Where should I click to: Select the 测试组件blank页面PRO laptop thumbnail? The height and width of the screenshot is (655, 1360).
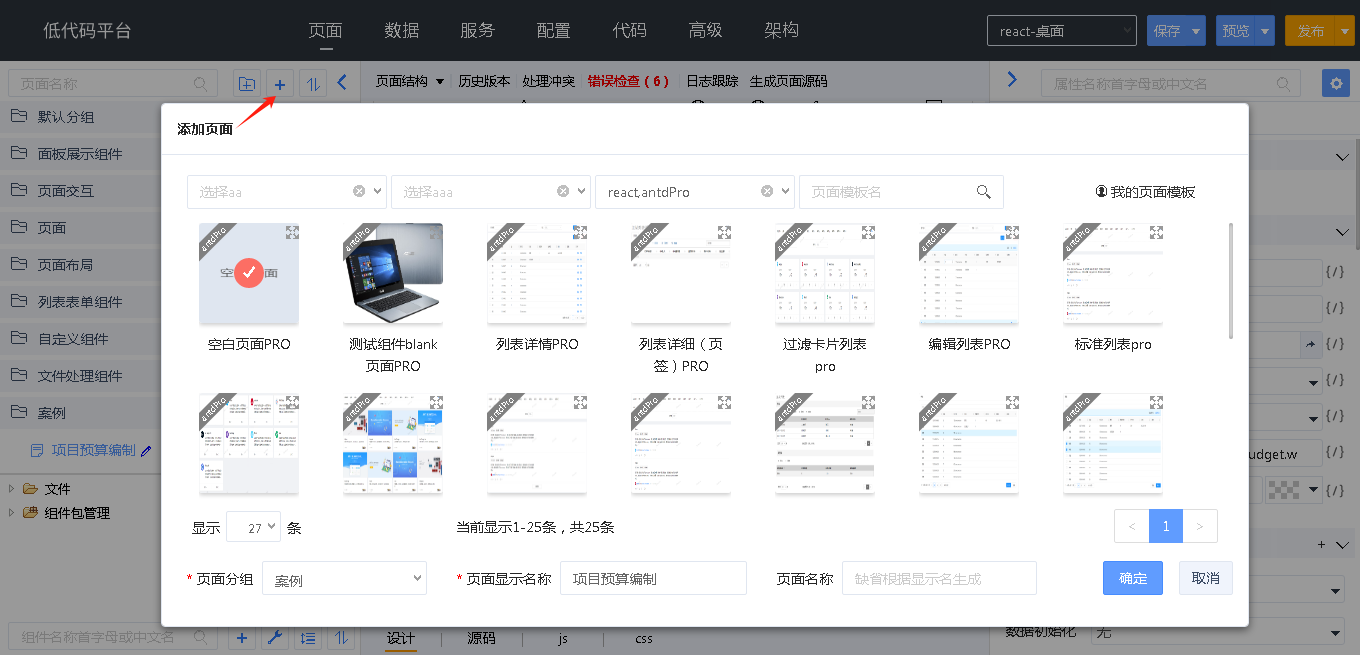click(x=393, y=273)
